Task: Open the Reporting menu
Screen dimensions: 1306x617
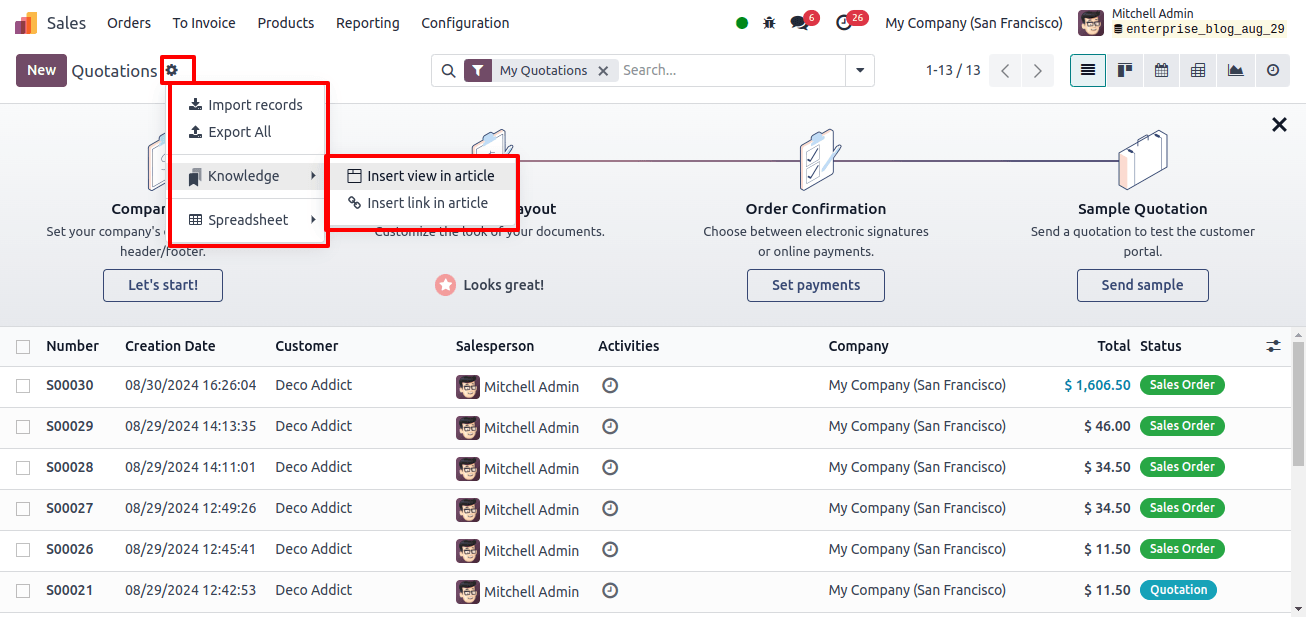Action: (x=368, y=23)
